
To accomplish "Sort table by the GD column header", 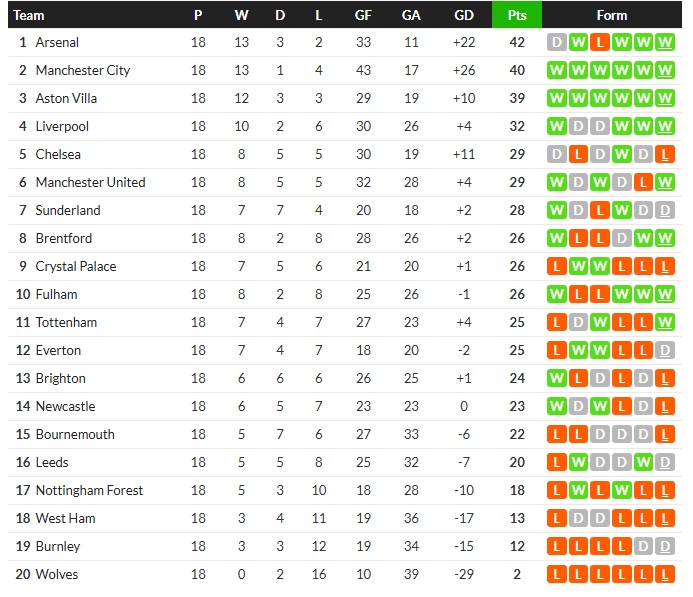I will click(x=464, y=15).
